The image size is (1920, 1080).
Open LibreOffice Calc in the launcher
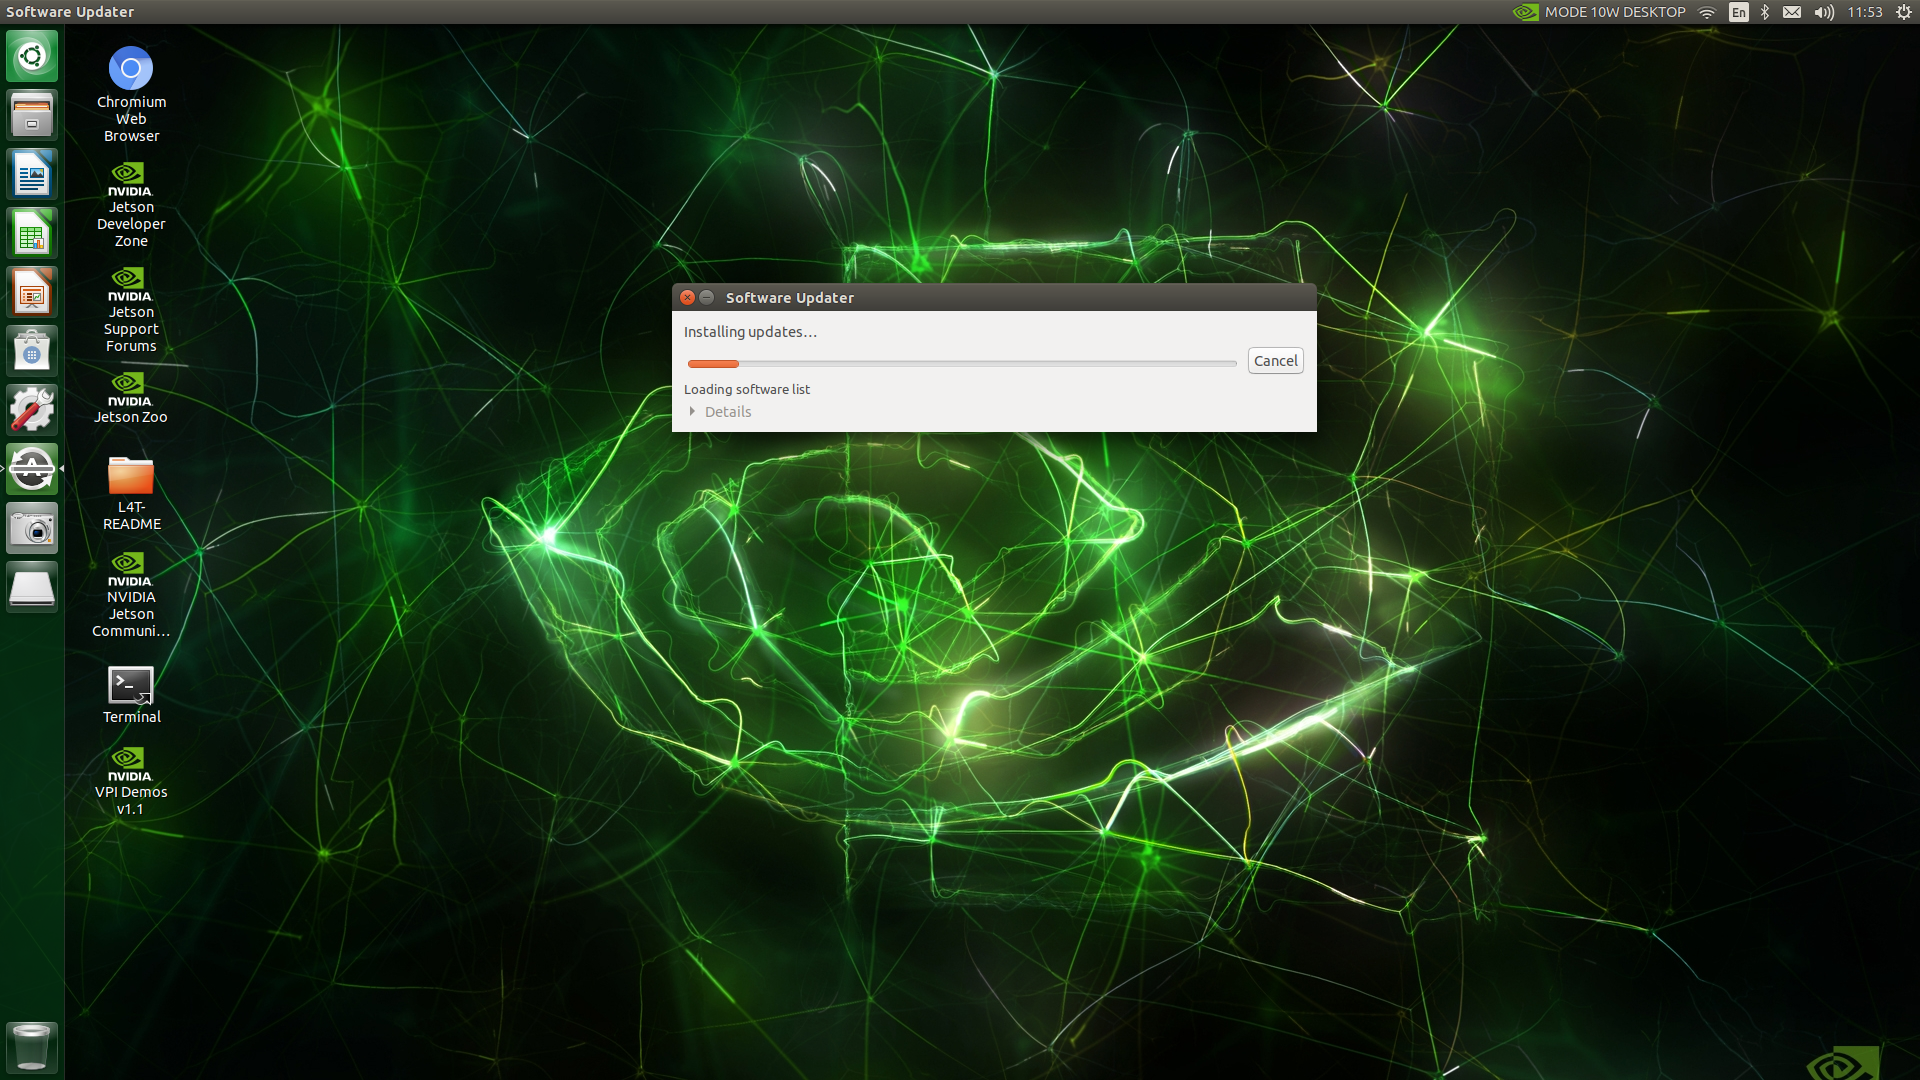click(x=32, y=234)
